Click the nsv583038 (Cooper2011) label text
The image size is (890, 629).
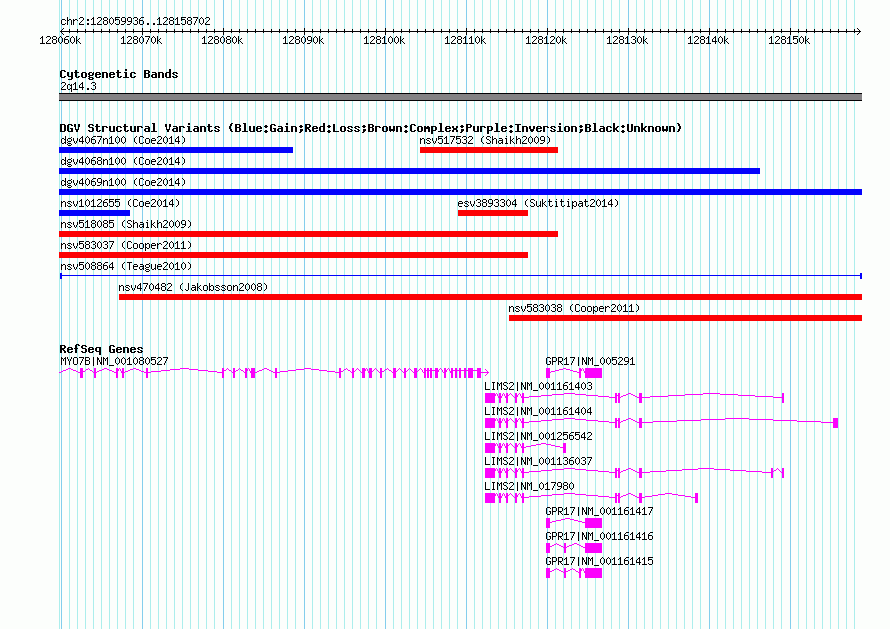click(574, 308)
